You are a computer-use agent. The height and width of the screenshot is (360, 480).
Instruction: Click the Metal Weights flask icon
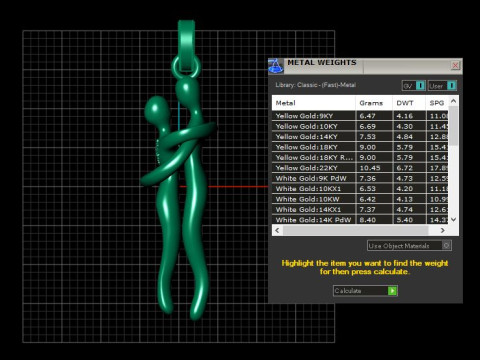tap(276, 66)
